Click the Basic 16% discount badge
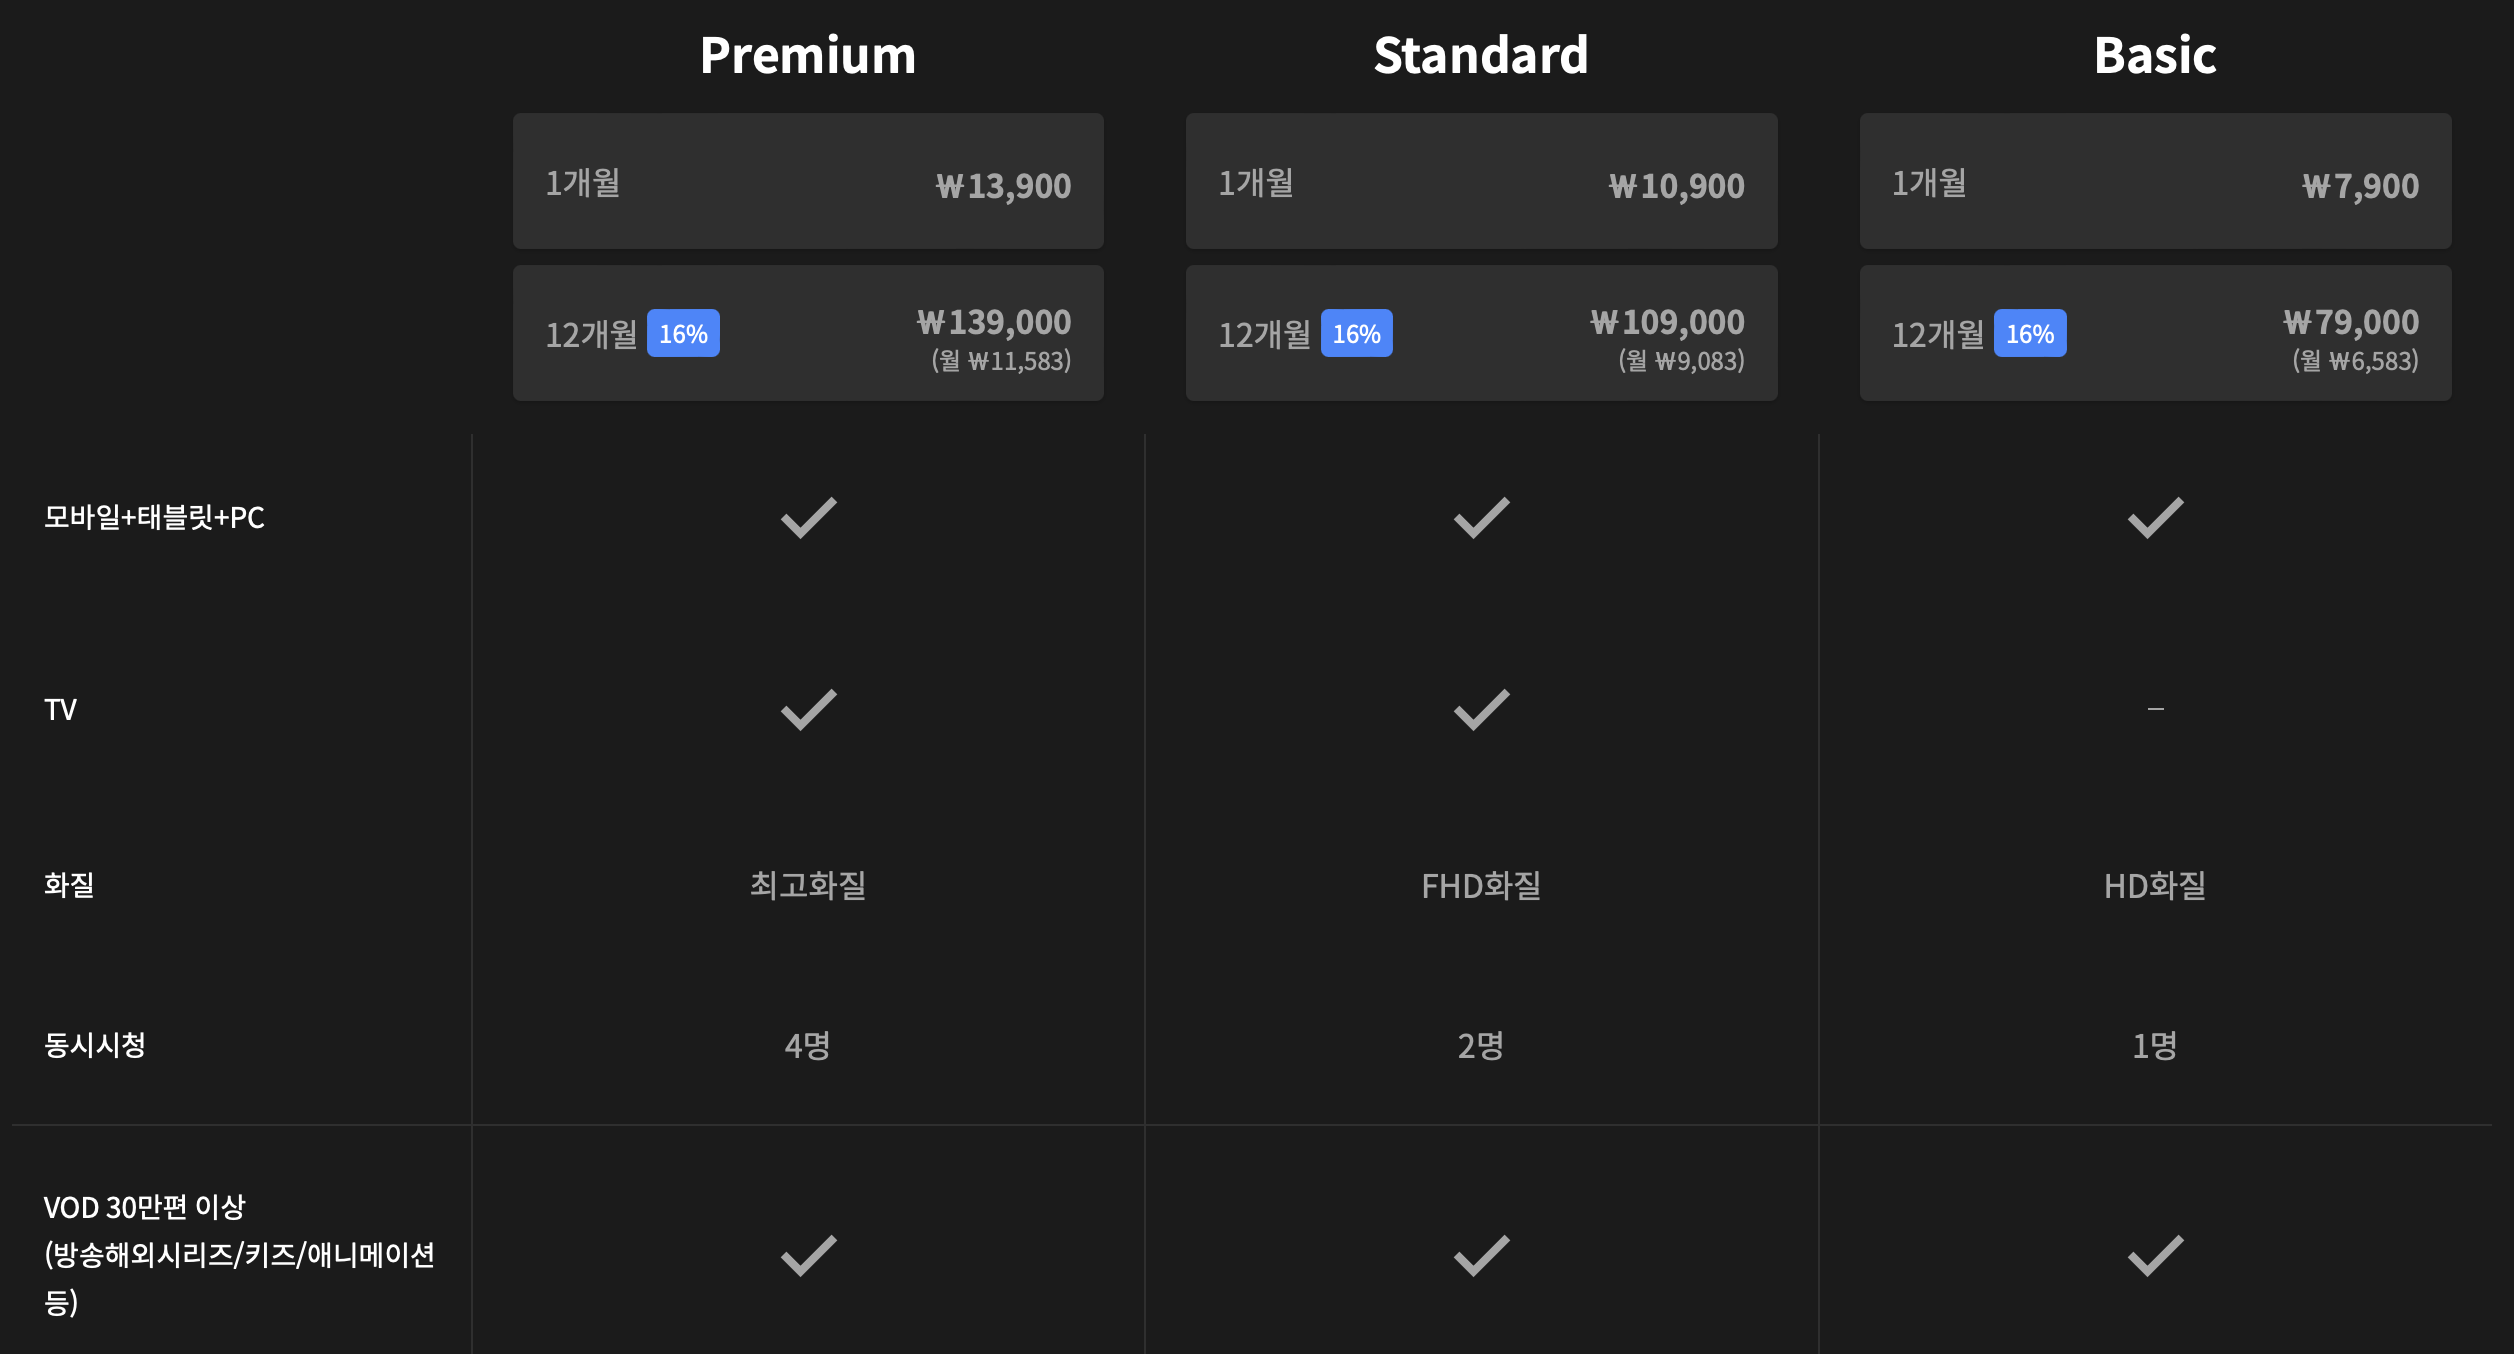Screen dimensions: 2514x1354 tap(2031, 335)
